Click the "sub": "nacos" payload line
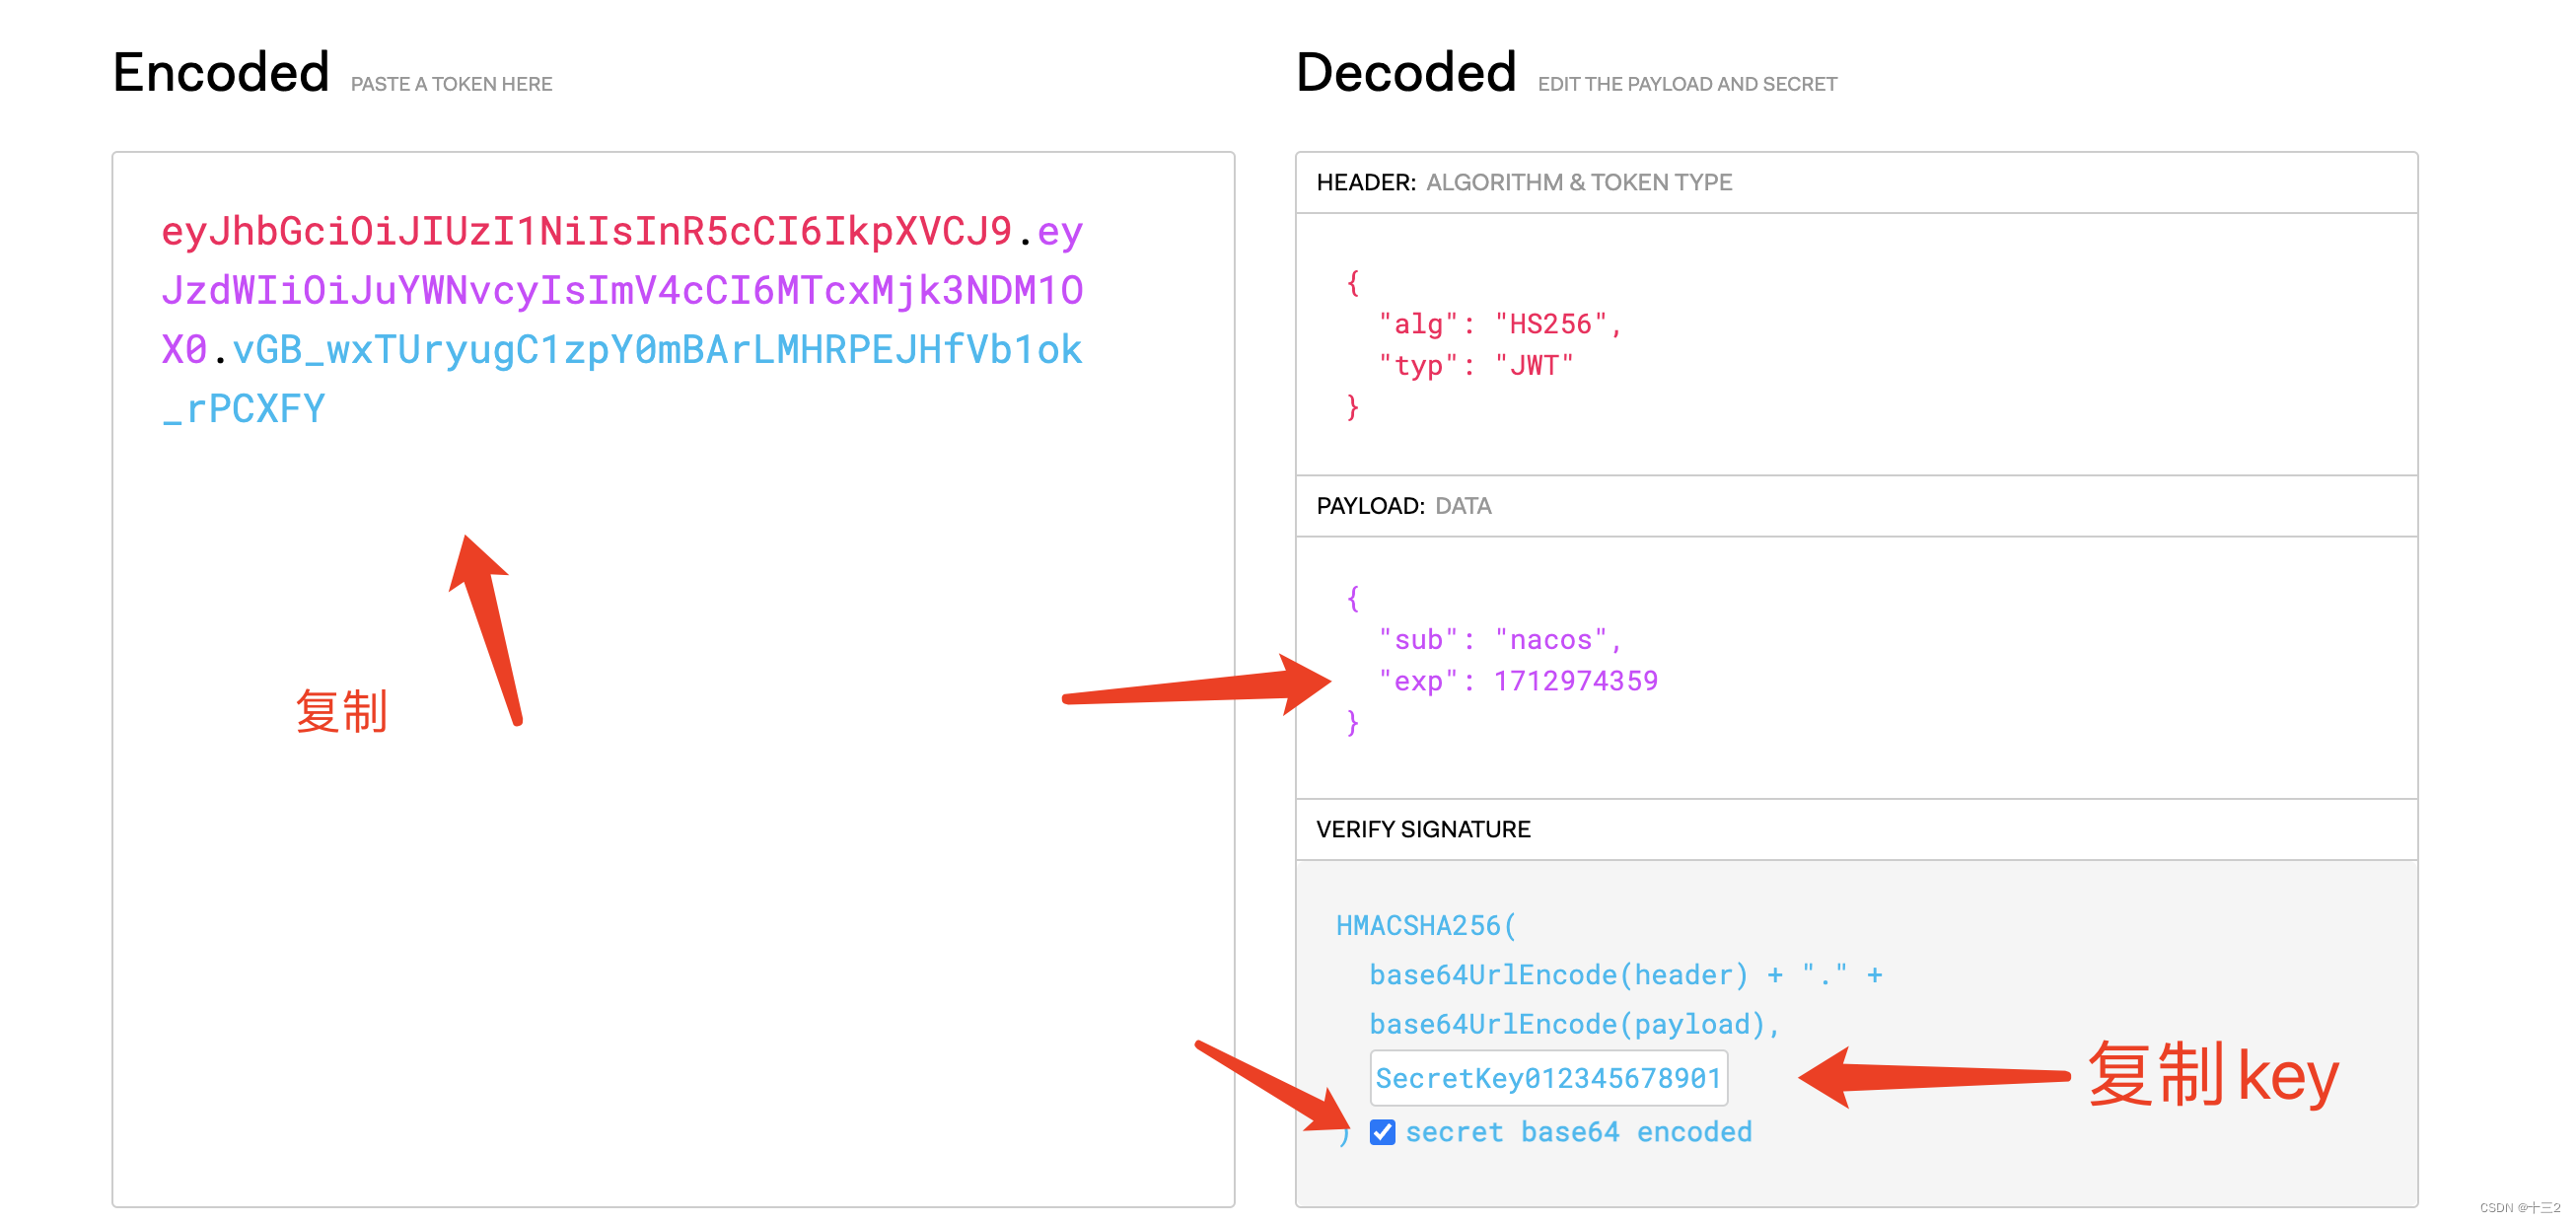Screen dimensions: 2576x1223 1498,639
